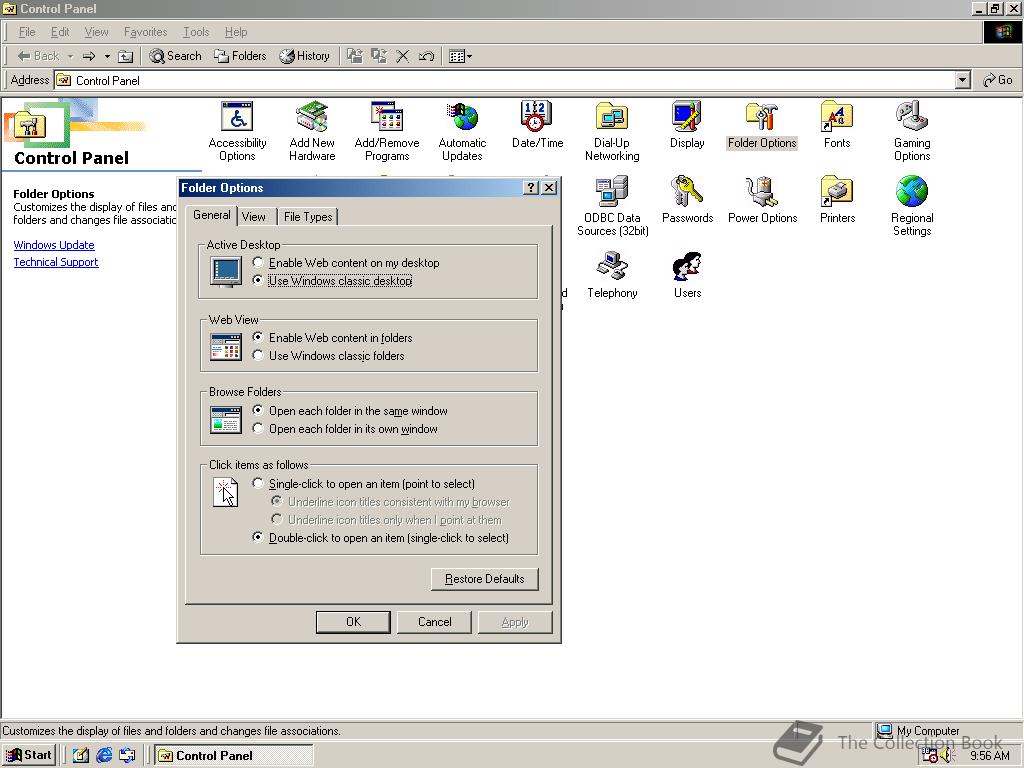Click the Copy To toolbar icon
The height and width of the screenshot is (768, 1024).
pyautogui.click(x=379, y=56)
